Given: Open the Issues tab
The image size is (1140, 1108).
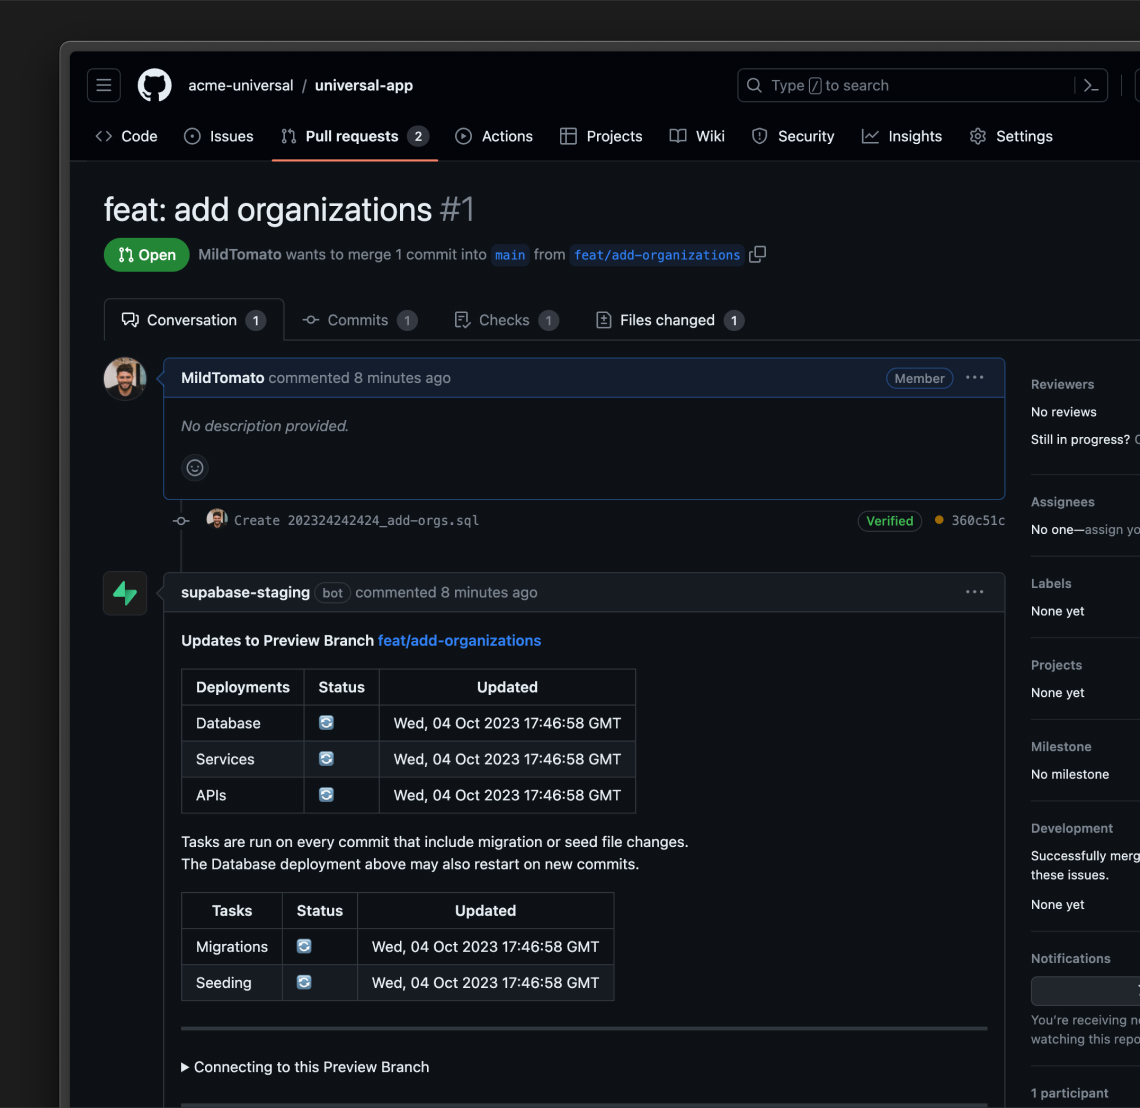Looking at the screenshot, I should coord(219,136).
